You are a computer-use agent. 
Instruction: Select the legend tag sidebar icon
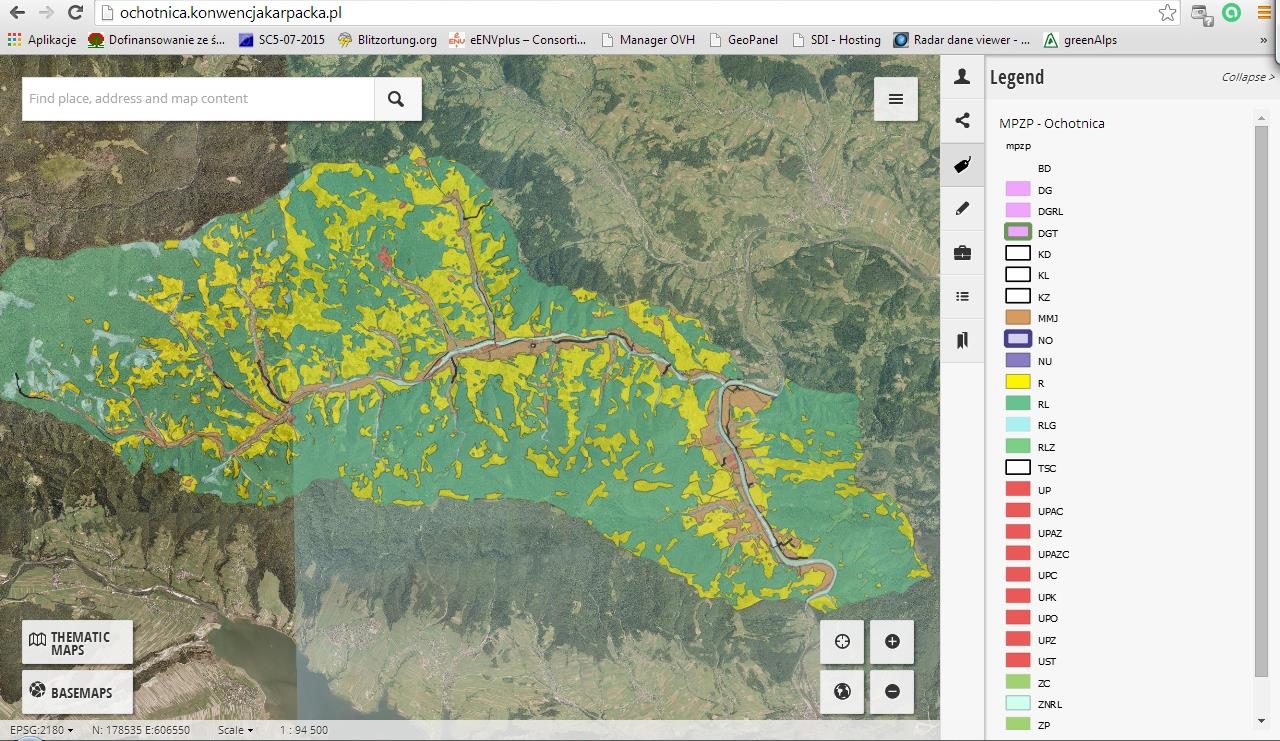pyautogui.click(x=962, y=165)
